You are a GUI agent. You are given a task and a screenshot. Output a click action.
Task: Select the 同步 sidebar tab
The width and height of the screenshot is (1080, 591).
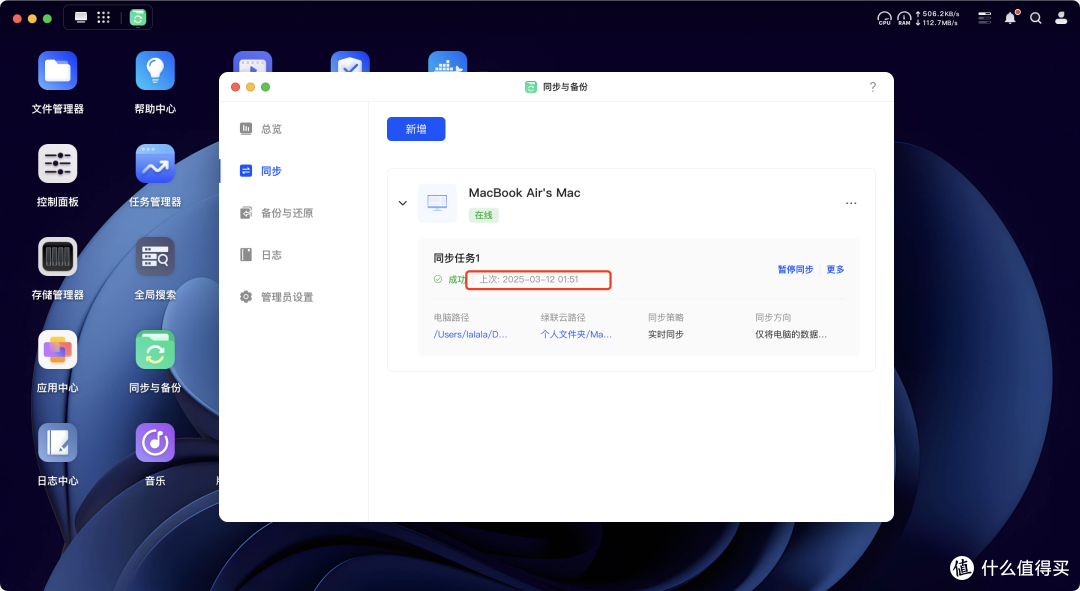coord(271,171)
